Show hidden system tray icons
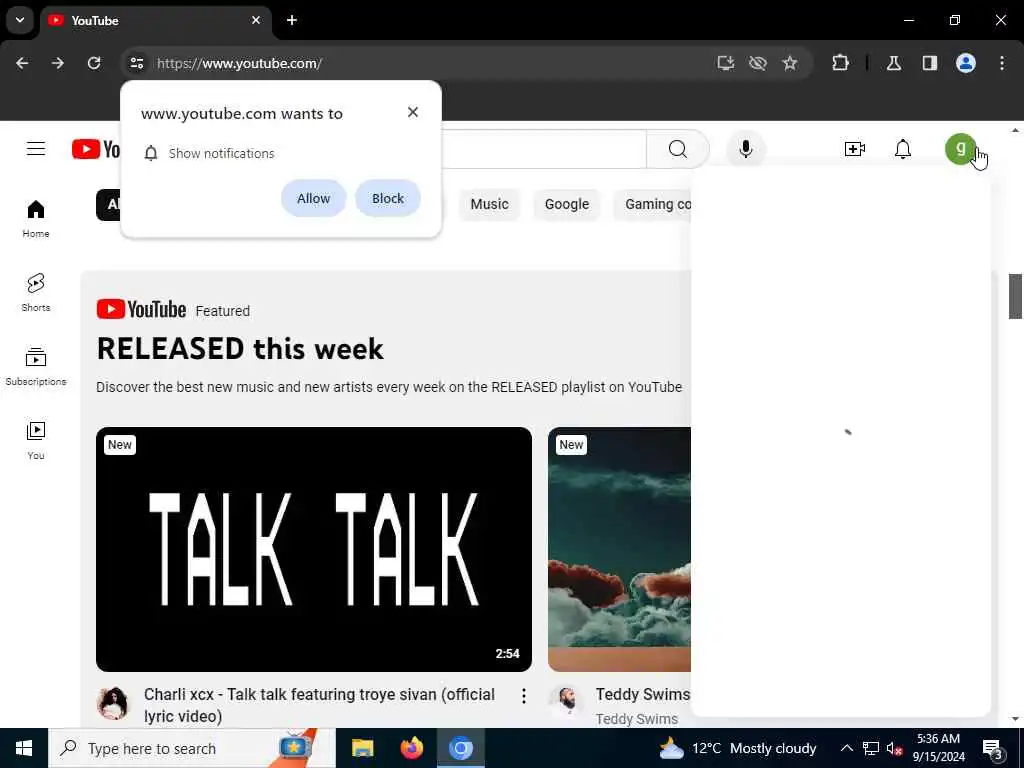 click(x=846, y=748)
